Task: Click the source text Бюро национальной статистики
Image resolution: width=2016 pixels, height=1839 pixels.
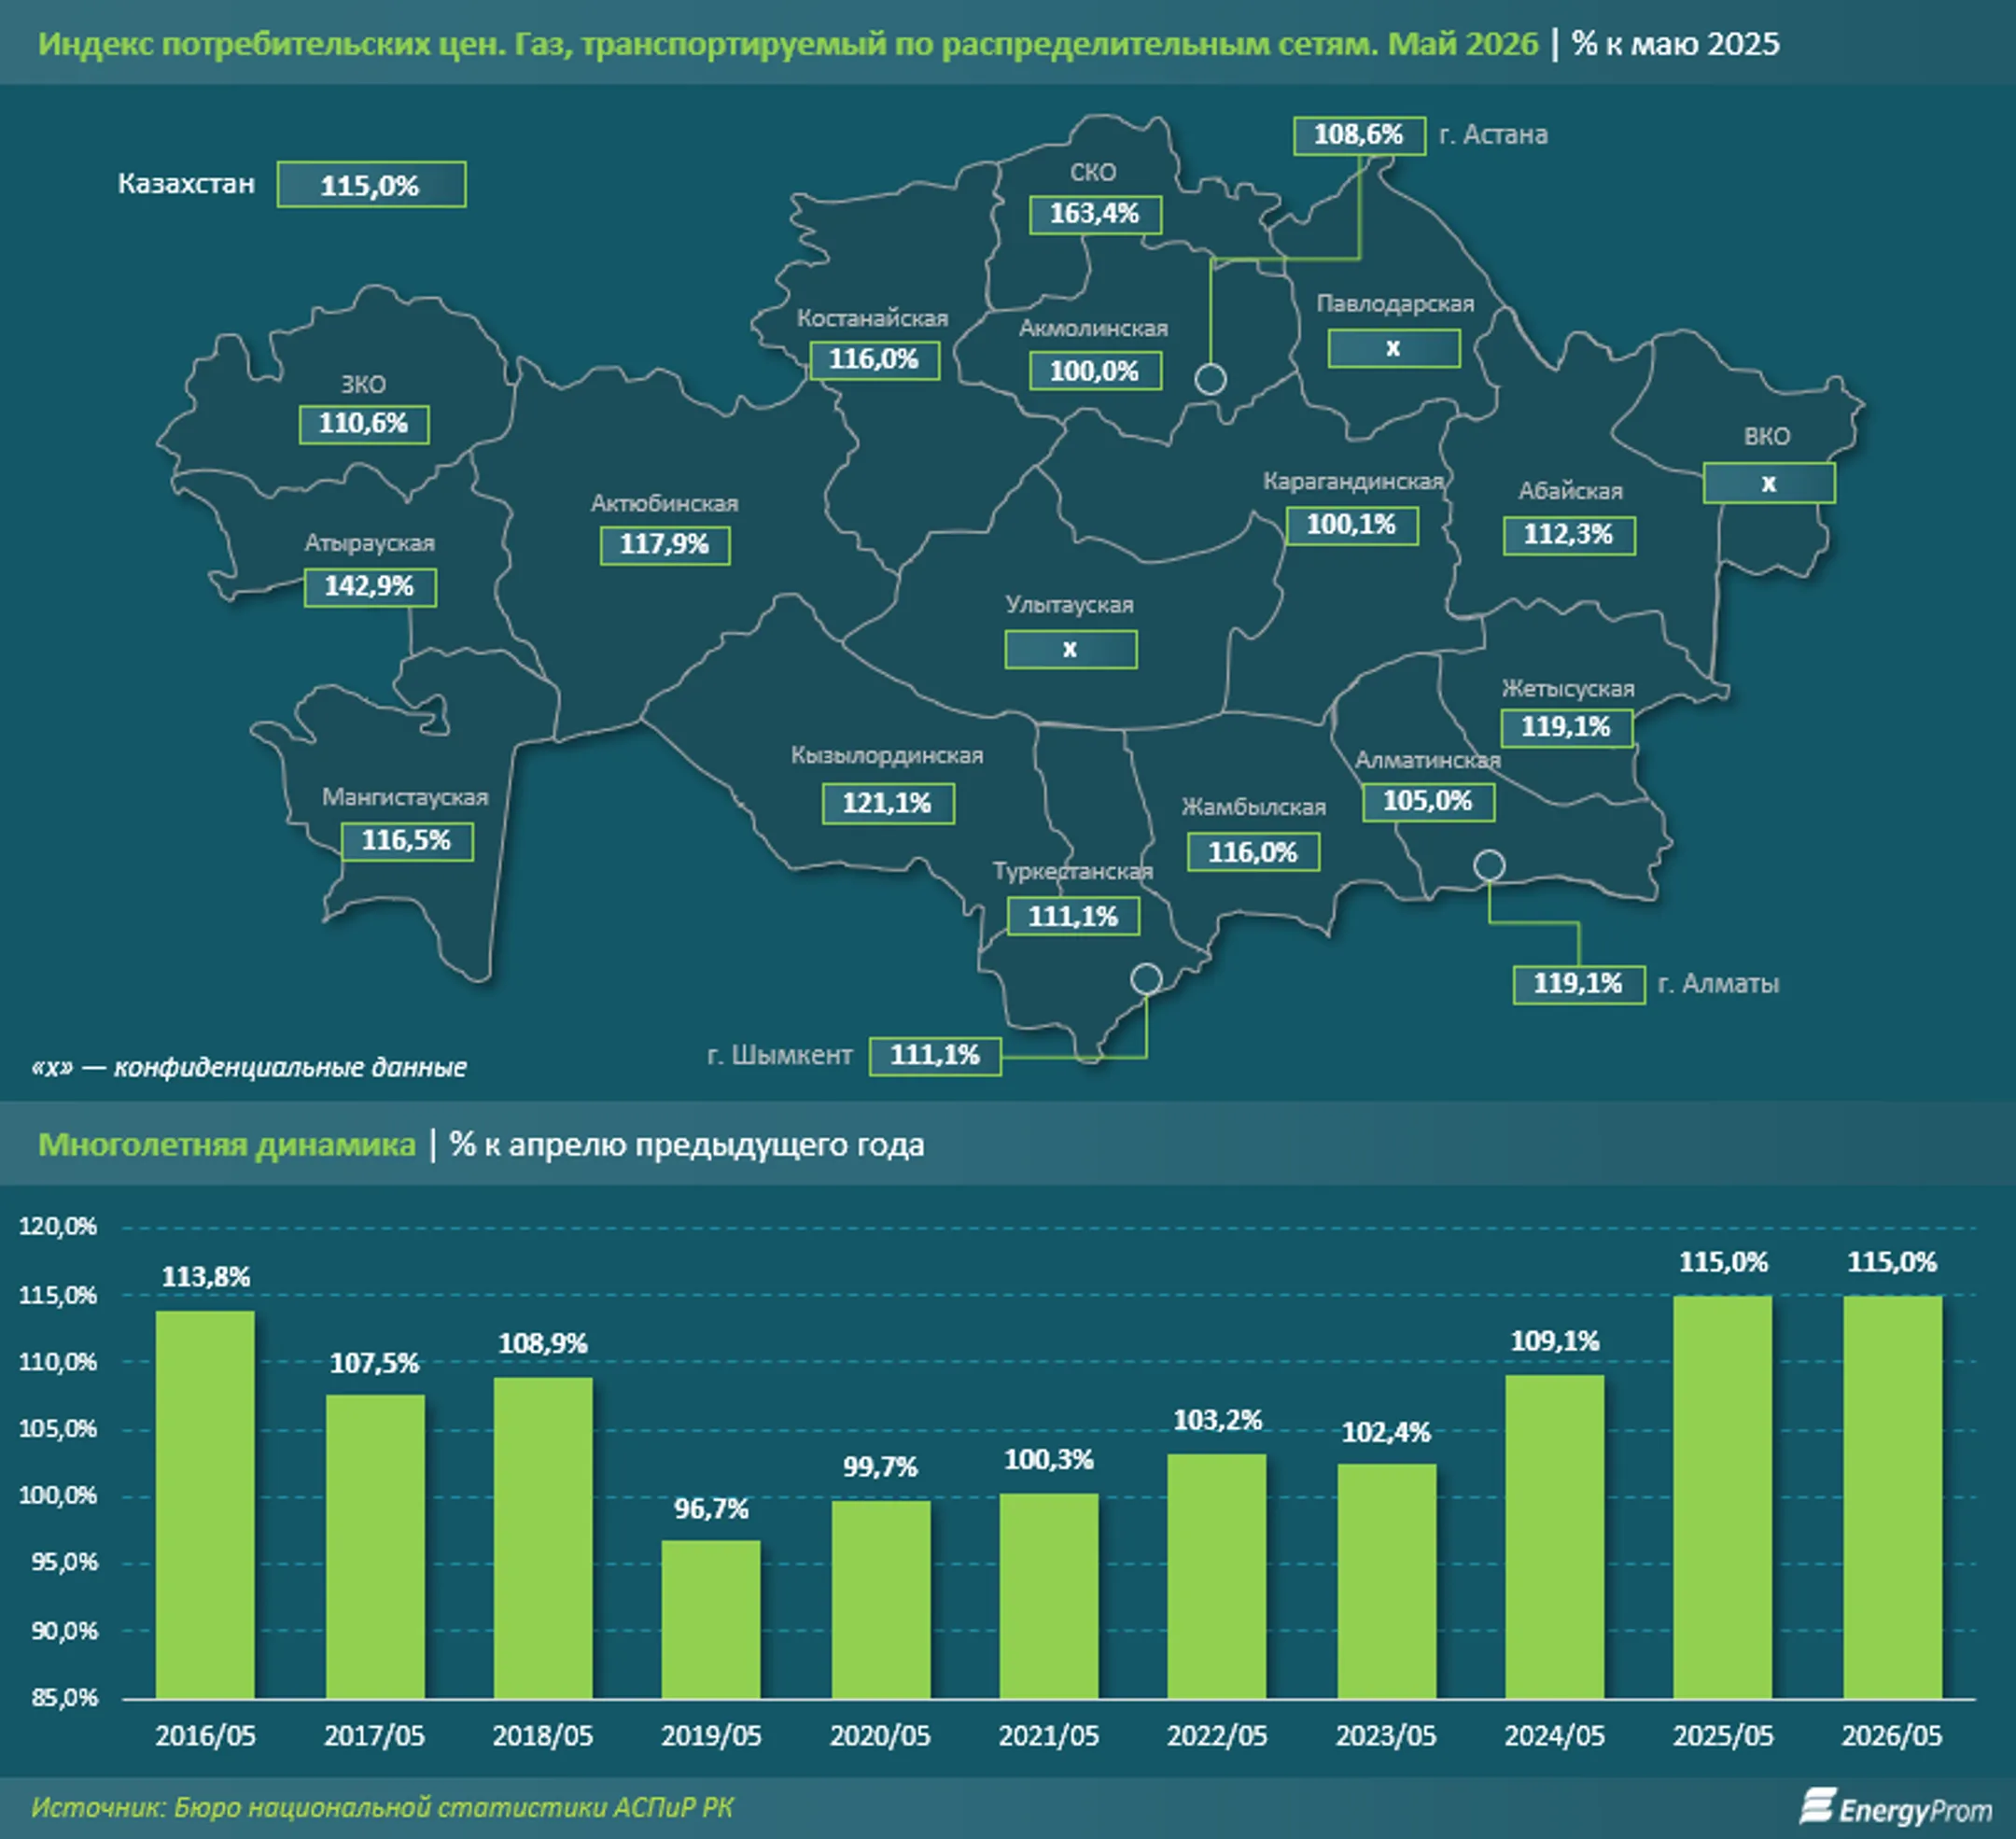Action: 390,1807
